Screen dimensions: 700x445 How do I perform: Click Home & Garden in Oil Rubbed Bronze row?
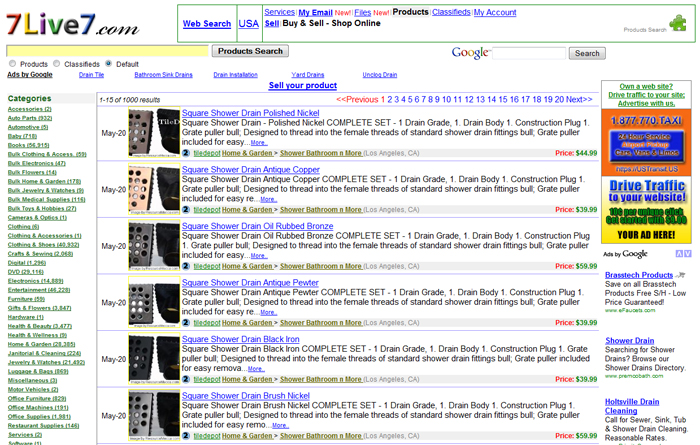[x=247, y=266]
